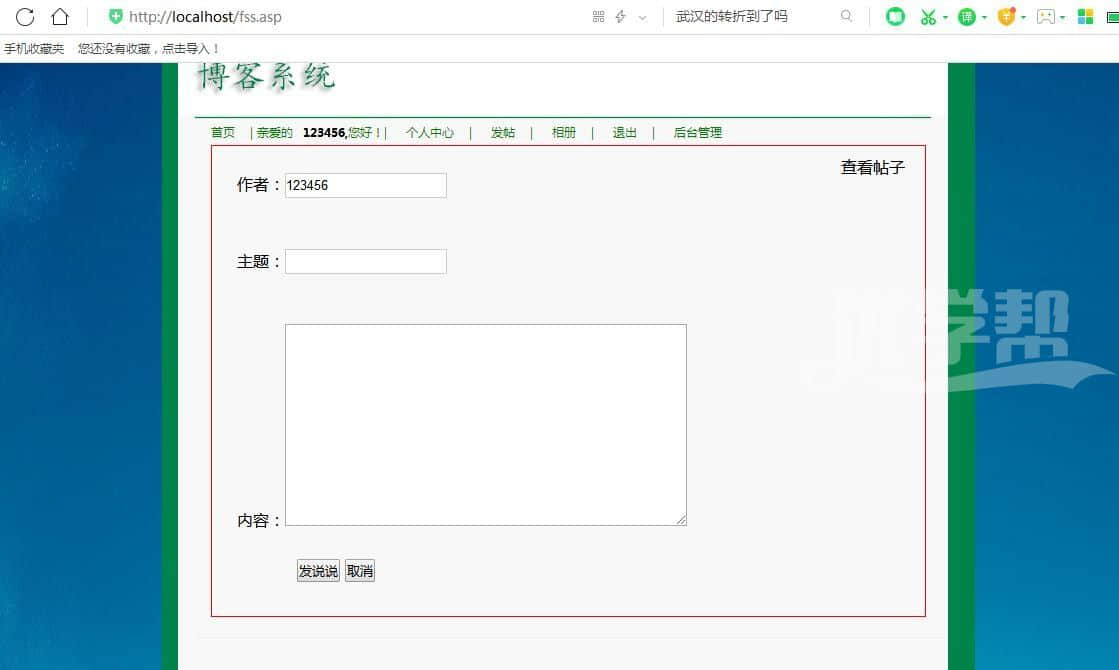Click the colorful four-square apps icon
The height and width of the screenshot is (670, 1119).
click(1085, 17)
